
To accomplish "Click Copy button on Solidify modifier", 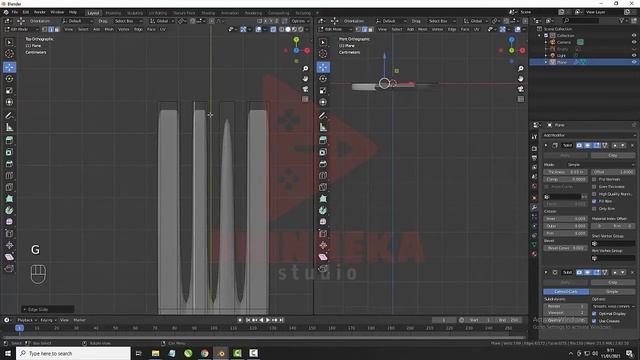I will [x=613, y=156].
